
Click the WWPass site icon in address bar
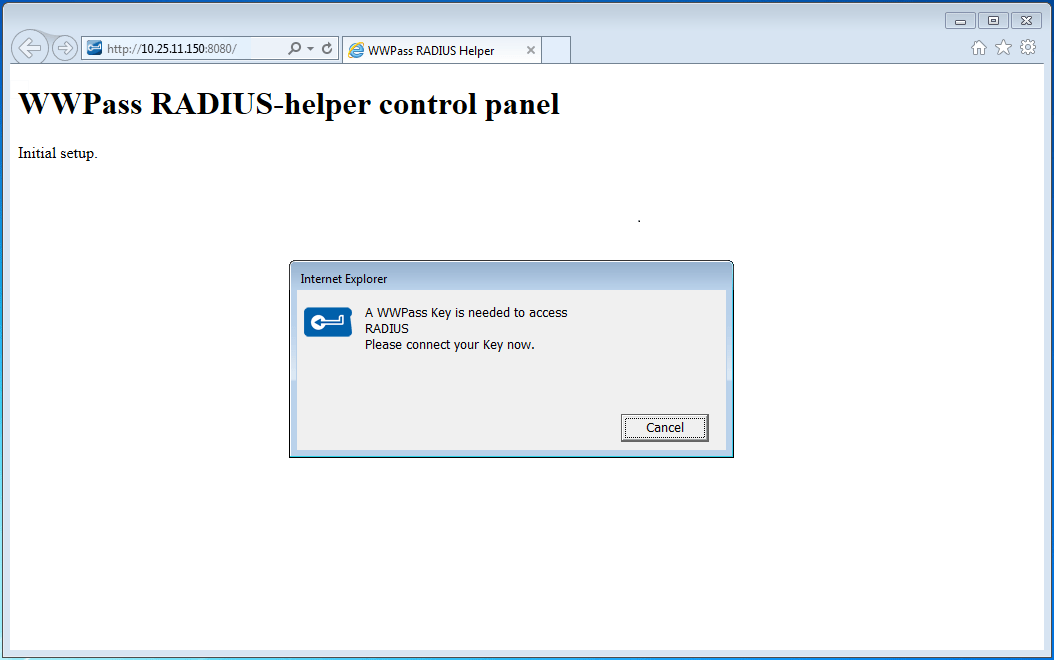(95, 48)
